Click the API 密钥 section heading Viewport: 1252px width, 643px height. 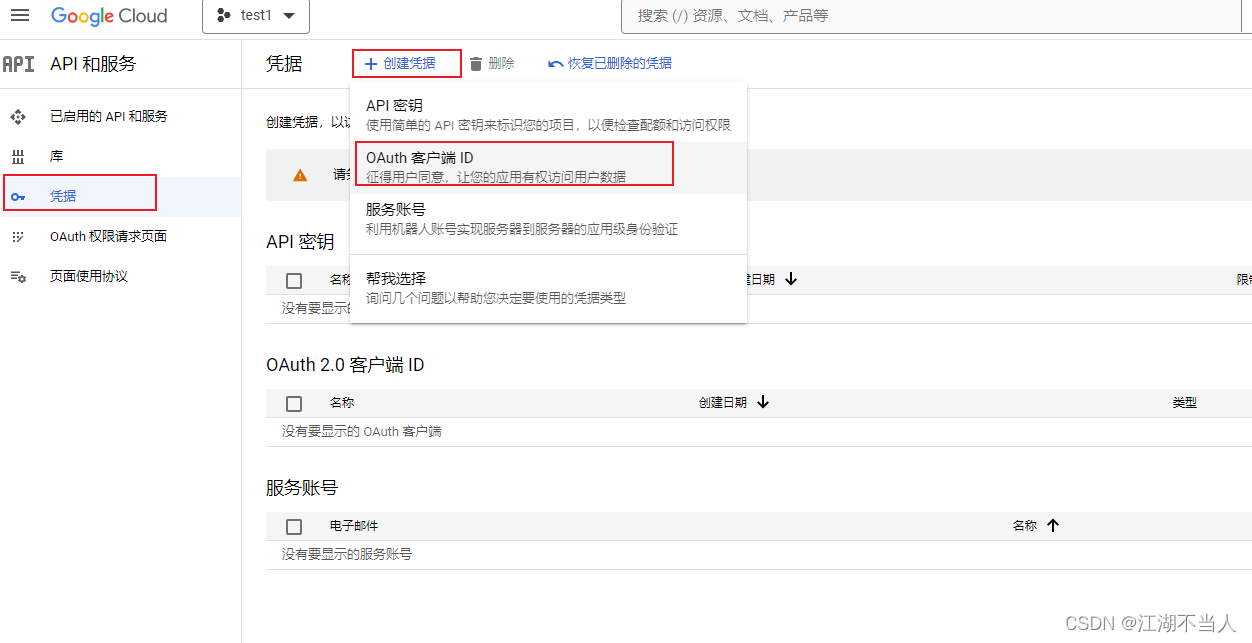point(300,242)
